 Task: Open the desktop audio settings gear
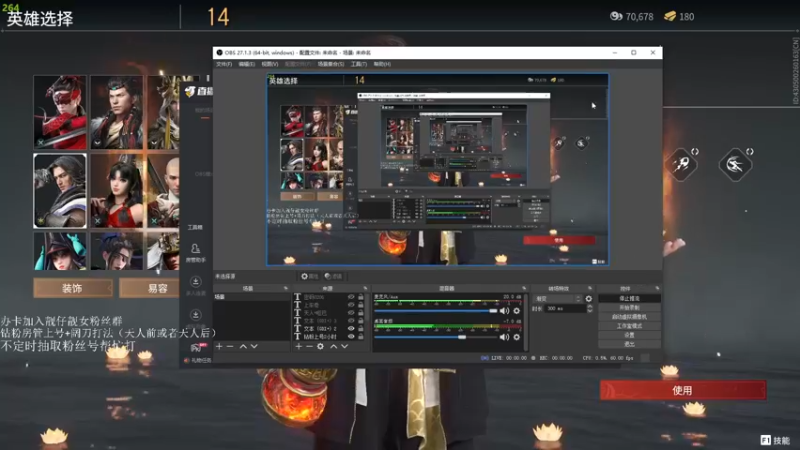516,337
